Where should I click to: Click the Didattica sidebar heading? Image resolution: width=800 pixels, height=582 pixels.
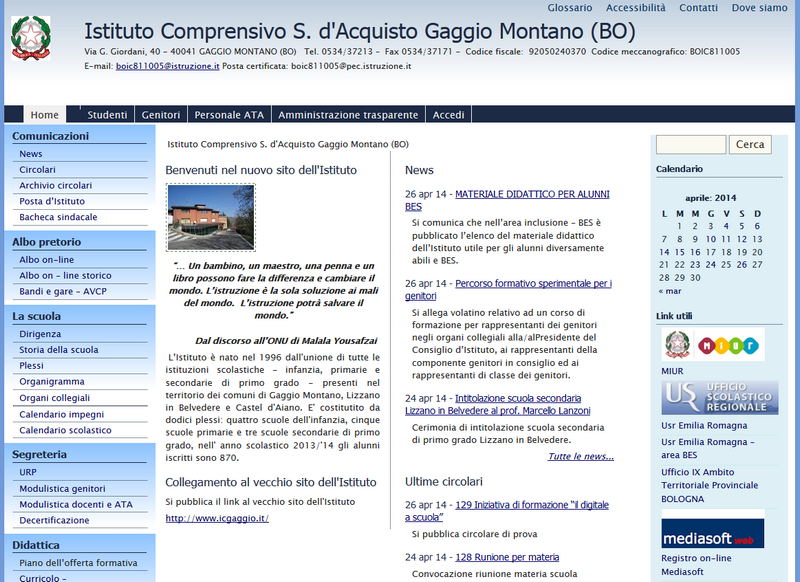point(36,545)
